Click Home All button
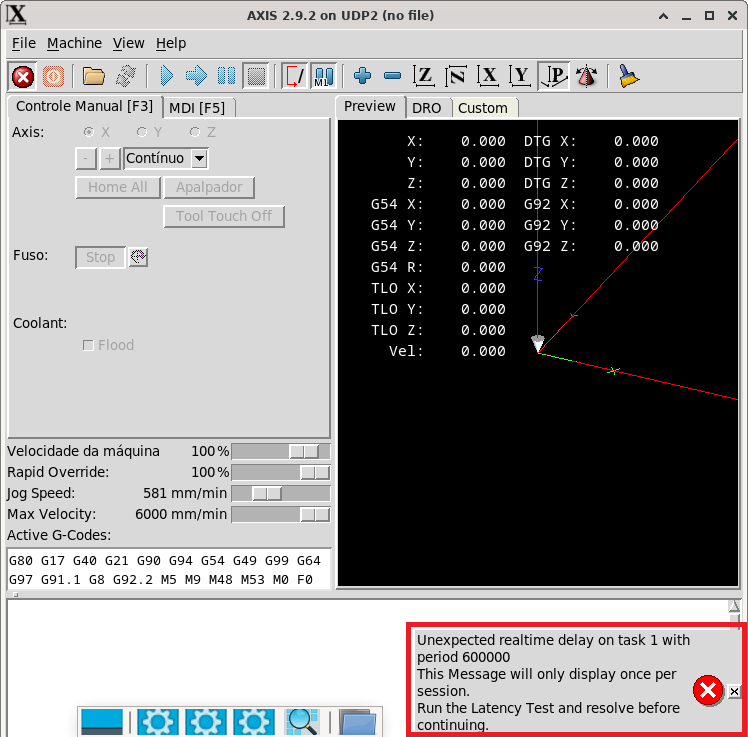Screen dimensions: 748x737 pyautogui.click(x=118, y=187)
